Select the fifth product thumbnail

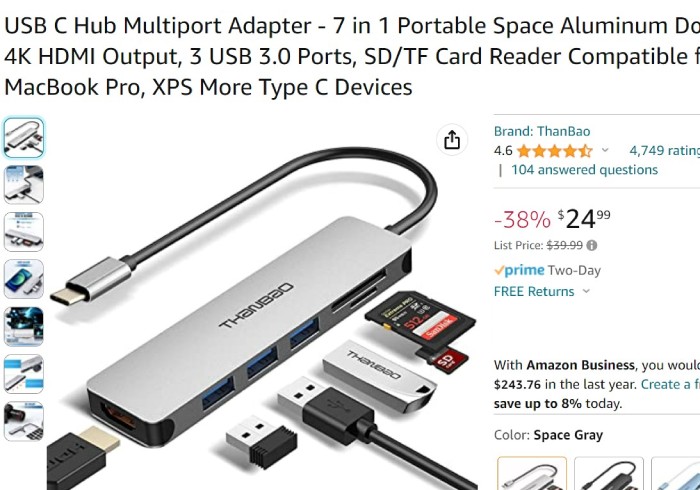click(24, 326)
